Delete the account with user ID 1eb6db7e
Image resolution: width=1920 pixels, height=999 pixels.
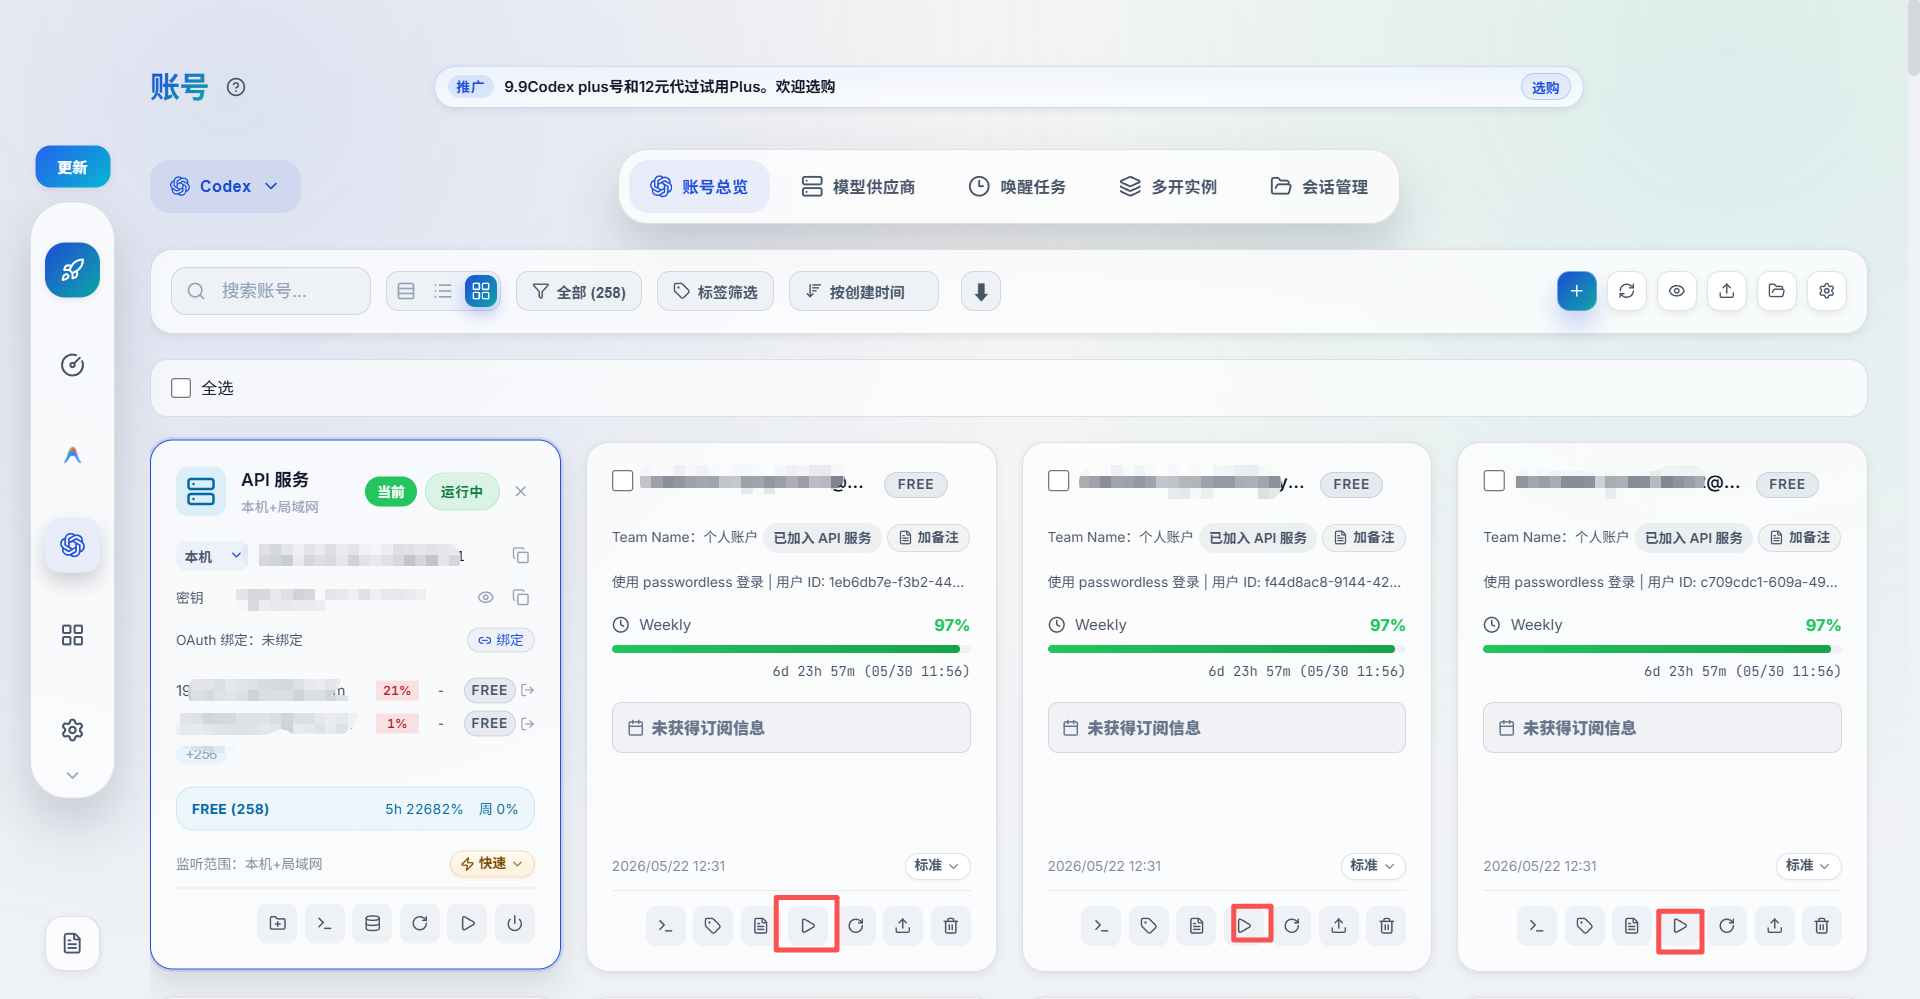pos(951,926)
